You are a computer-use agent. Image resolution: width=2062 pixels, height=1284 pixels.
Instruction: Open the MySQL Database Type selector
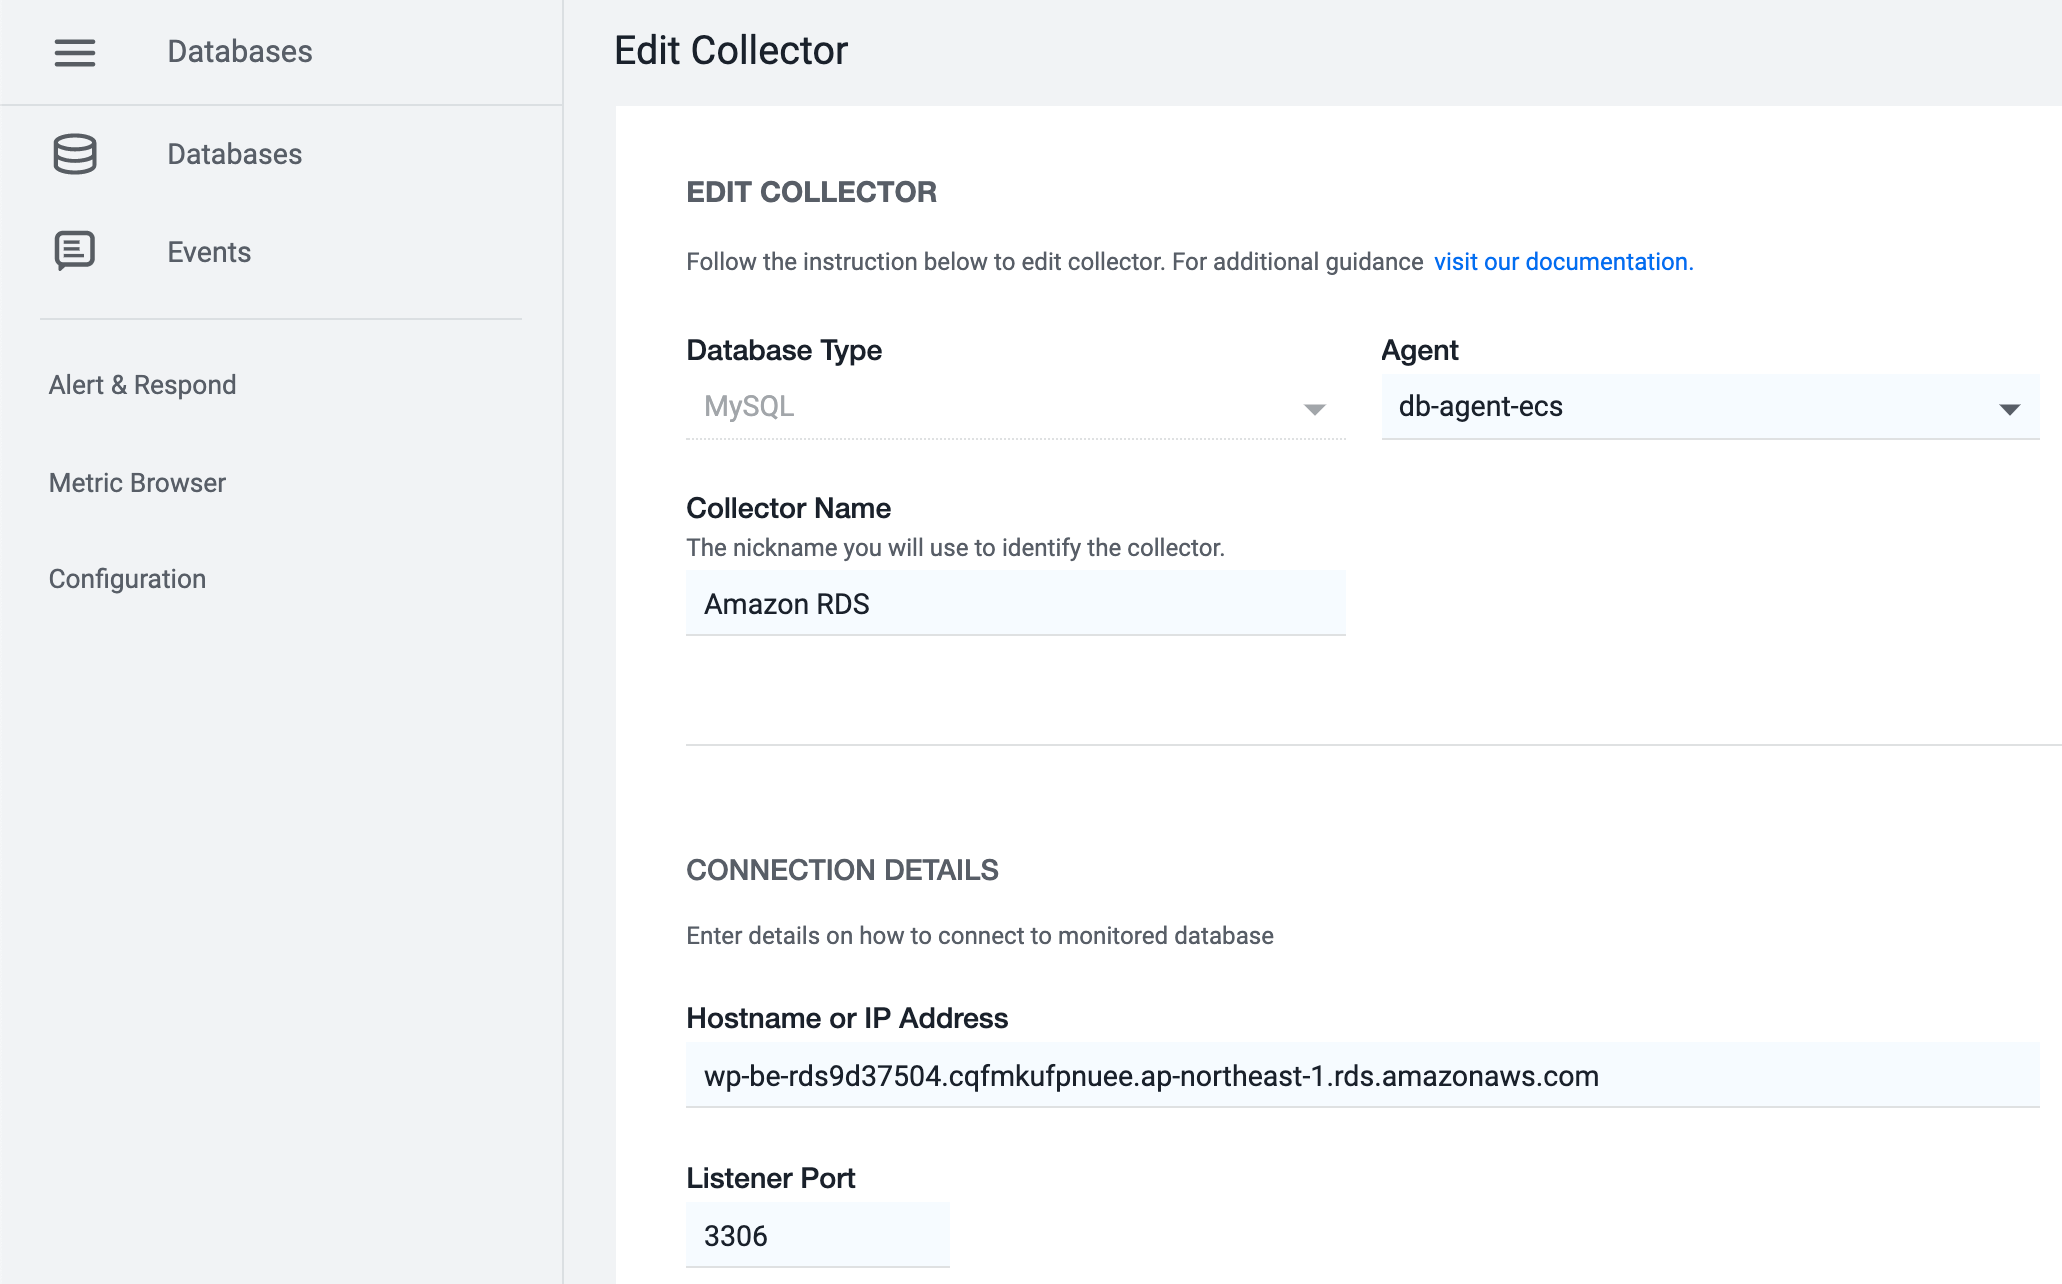point(1015,406)
